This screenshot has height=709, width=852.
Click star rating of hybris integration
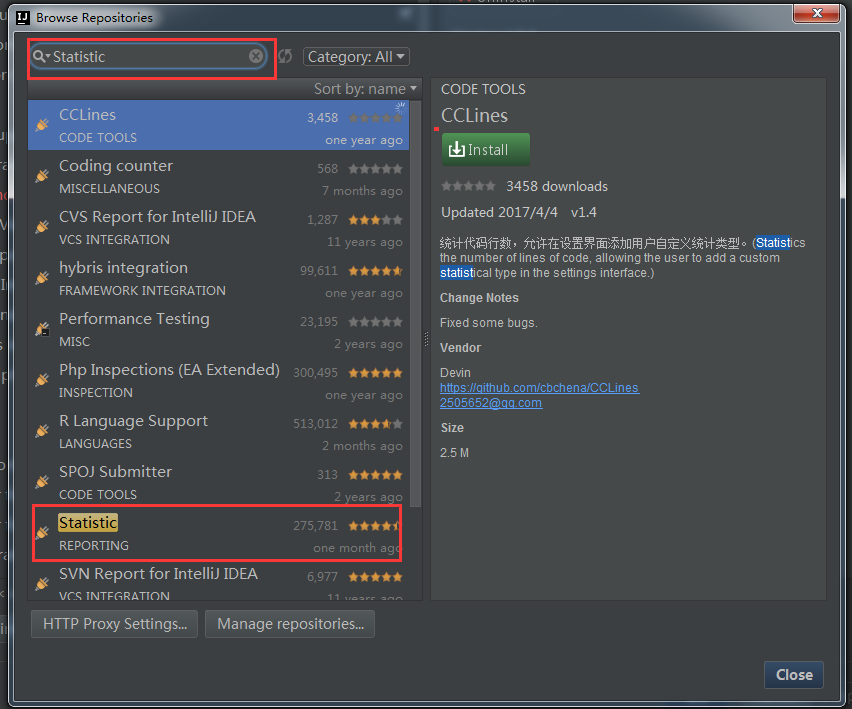(375, 271)
